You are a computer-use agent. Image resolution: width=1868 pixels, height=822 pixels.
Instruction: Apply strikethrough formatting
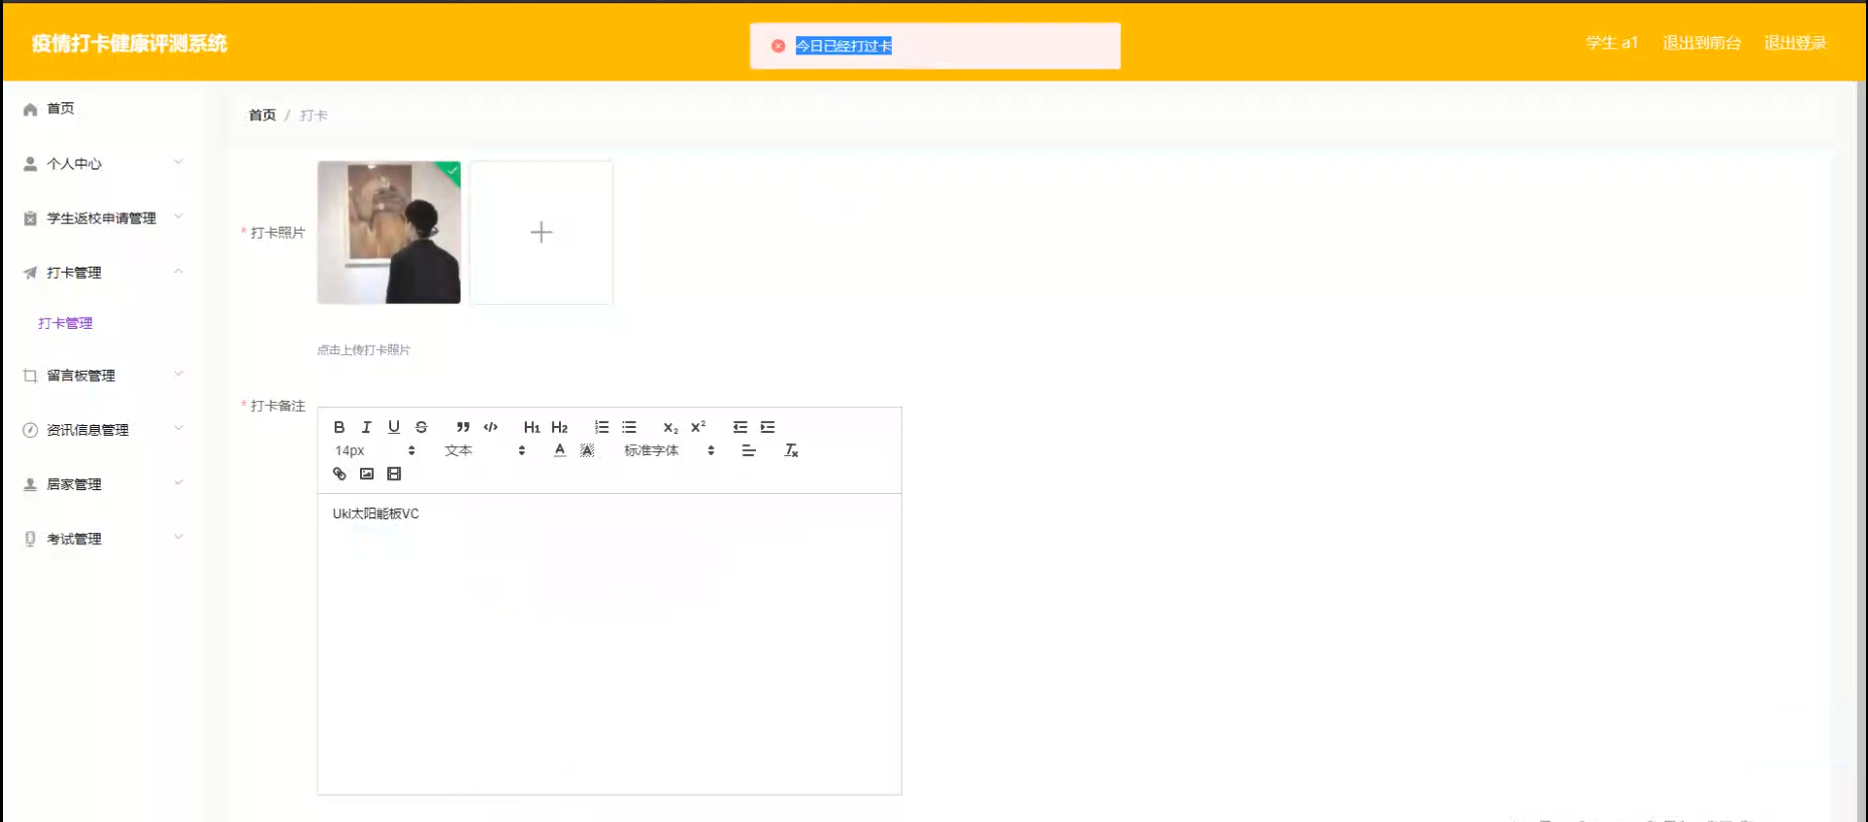pos(421,427)
